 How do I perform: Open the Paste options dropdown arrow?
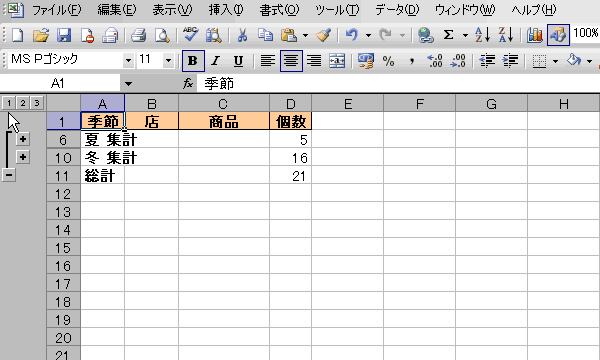[x=305, y=36]
